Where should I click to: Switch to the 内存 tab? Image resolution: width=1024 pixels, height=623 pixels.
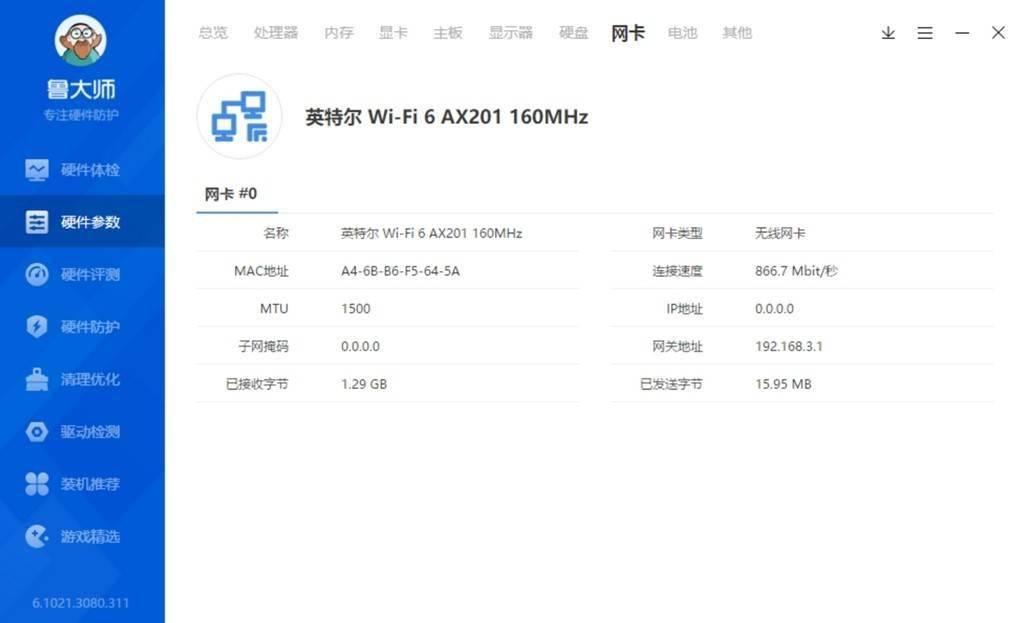coord(339,33)
